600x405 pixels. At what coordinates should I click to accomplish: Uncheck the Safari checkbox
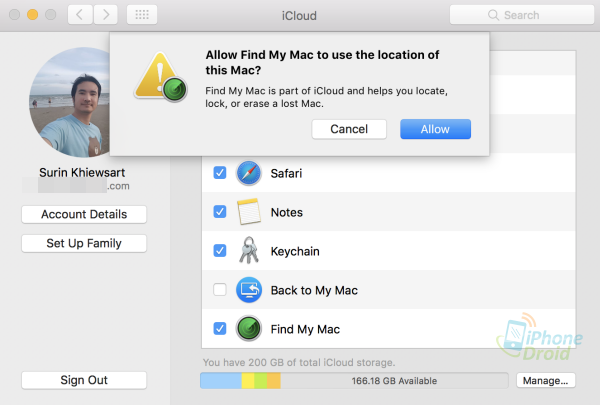[x=219, y=173]
